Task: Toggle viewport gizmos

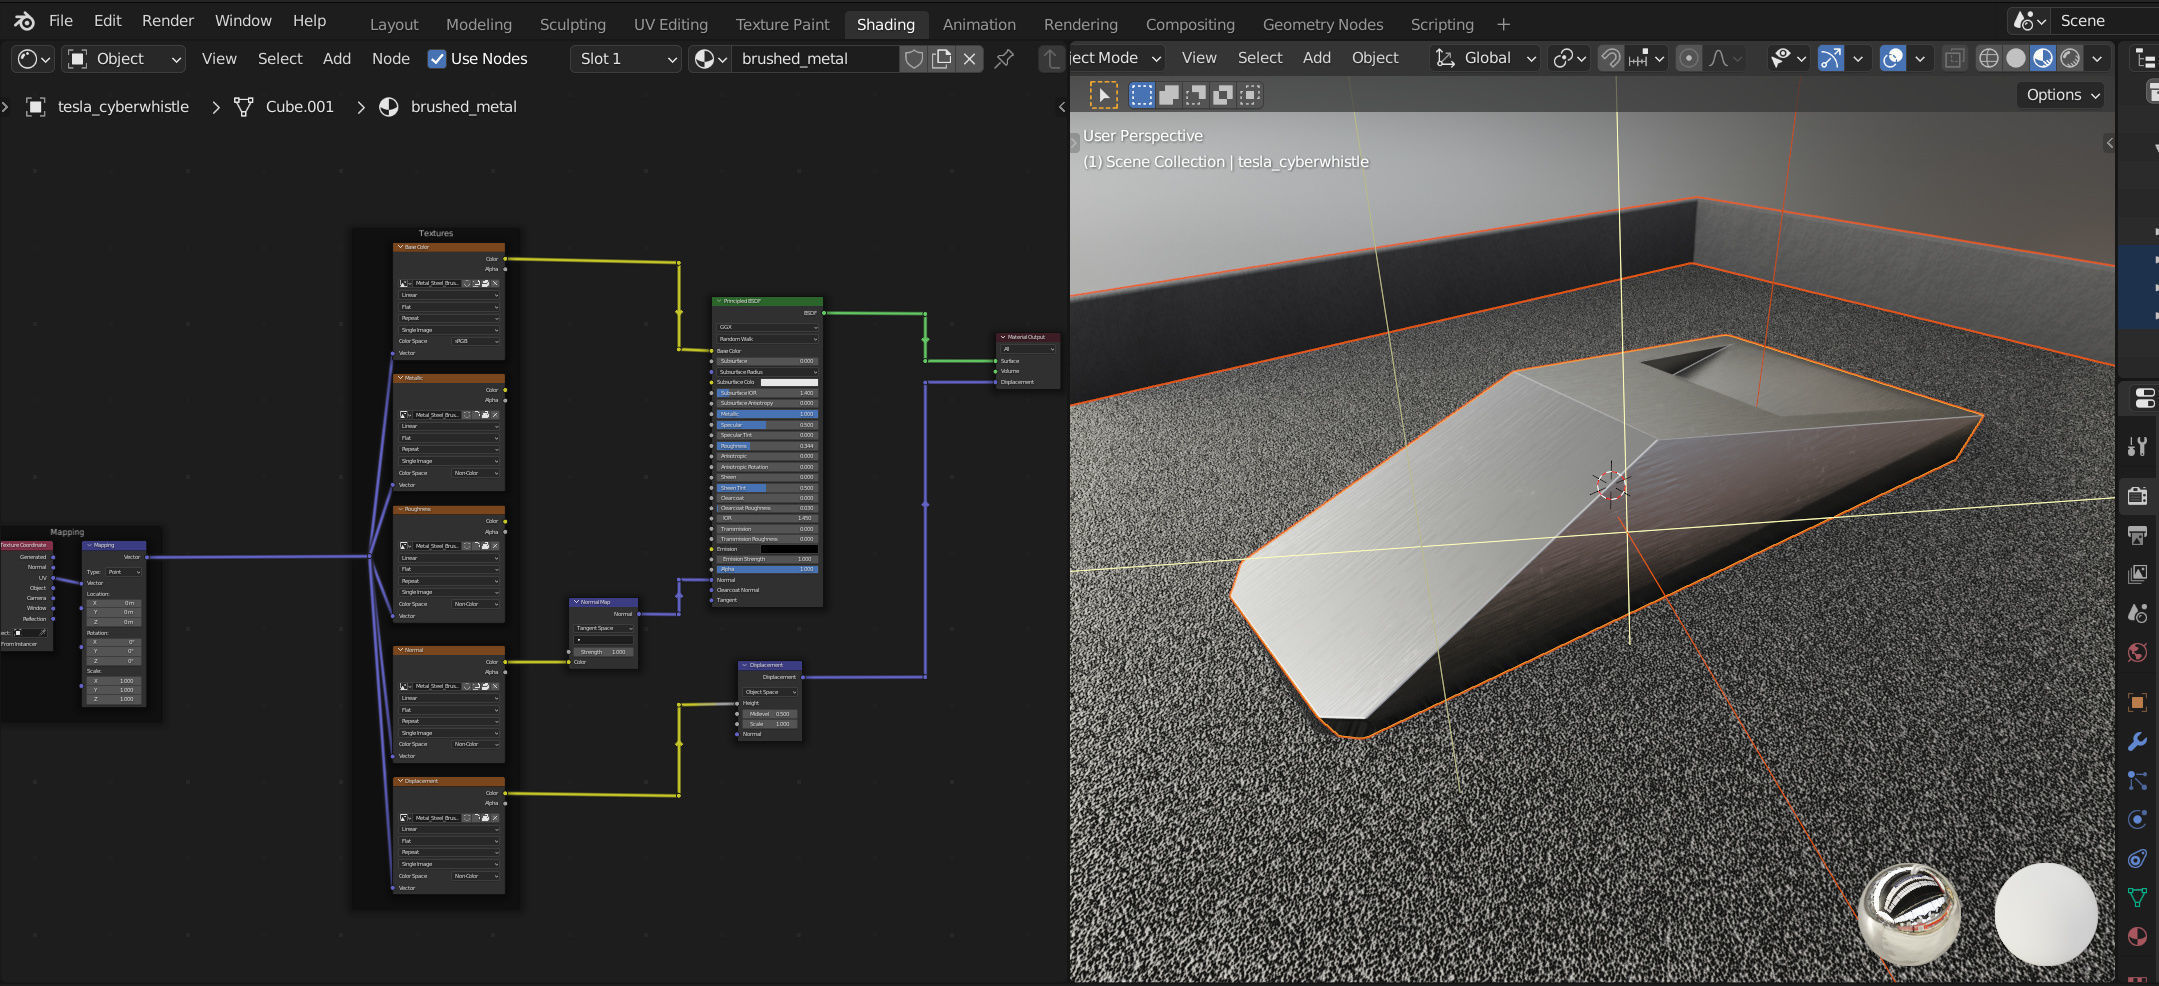Action: [x=1831, y=58]
